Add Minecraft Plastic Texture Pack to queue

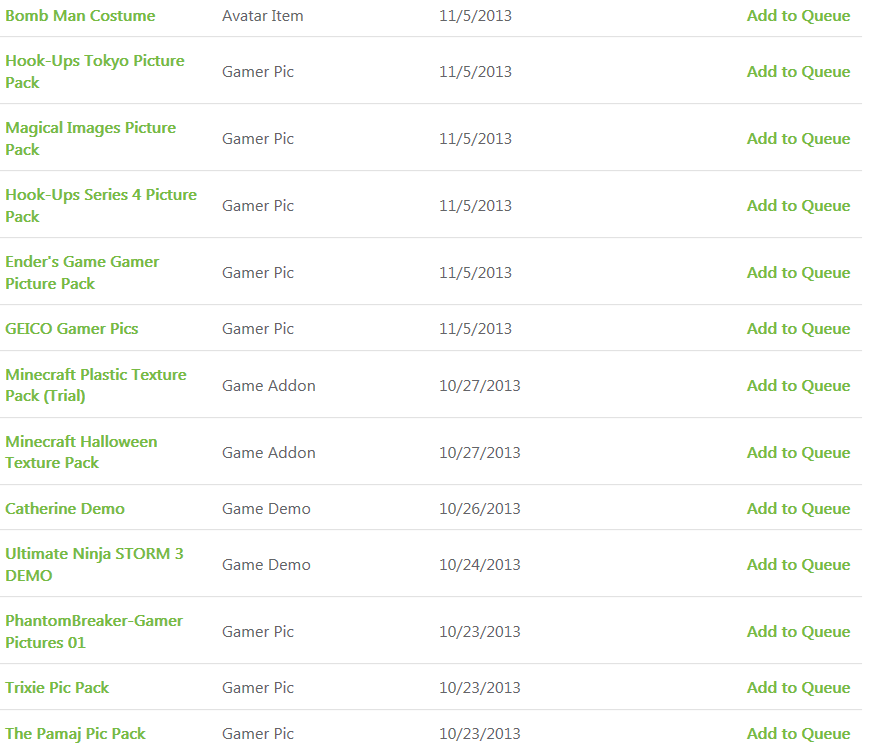[x=798, y=385]
